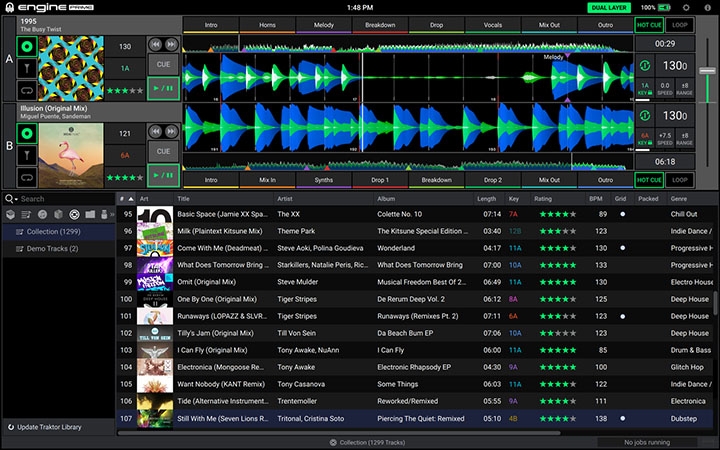Click the USB drive icon in library toolbar

106,214
